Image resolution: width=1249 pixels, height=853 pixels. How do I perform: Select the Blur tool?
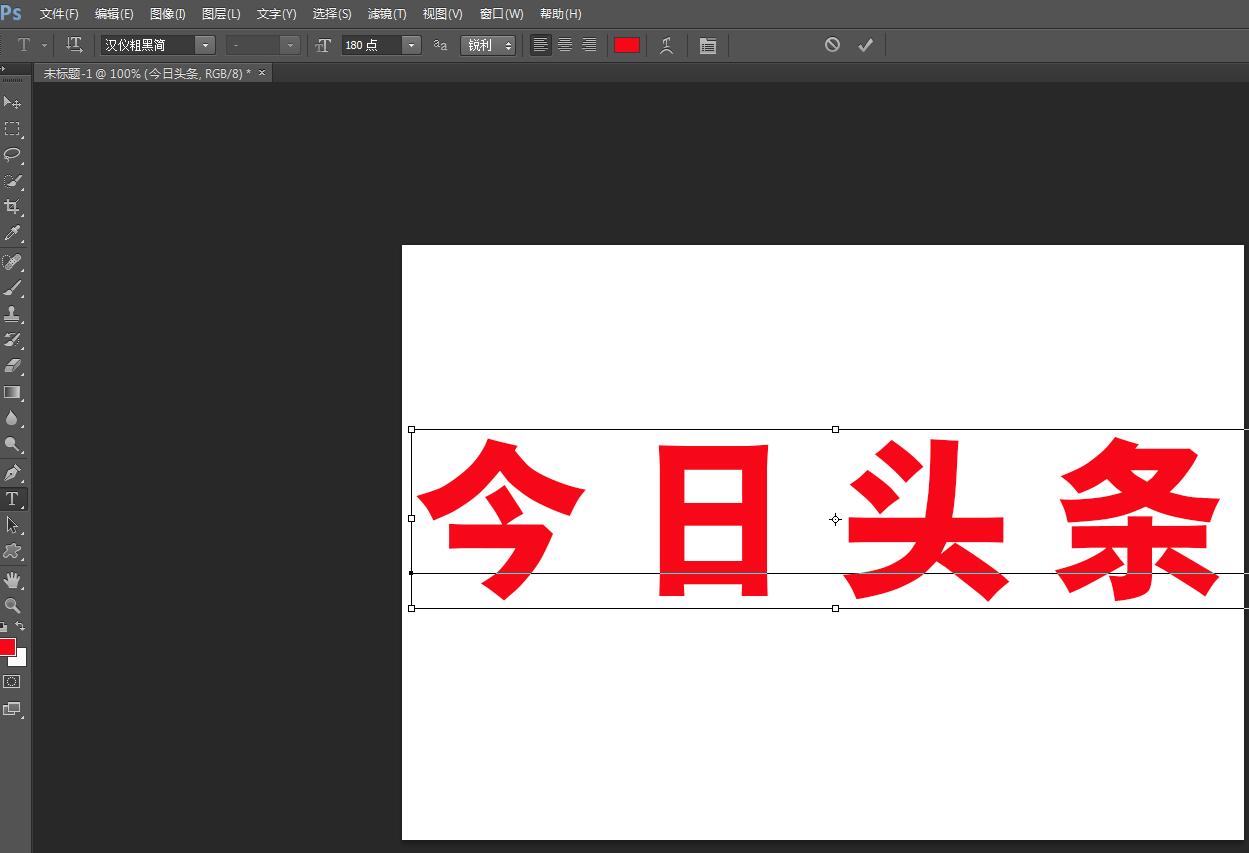(12, 418)
